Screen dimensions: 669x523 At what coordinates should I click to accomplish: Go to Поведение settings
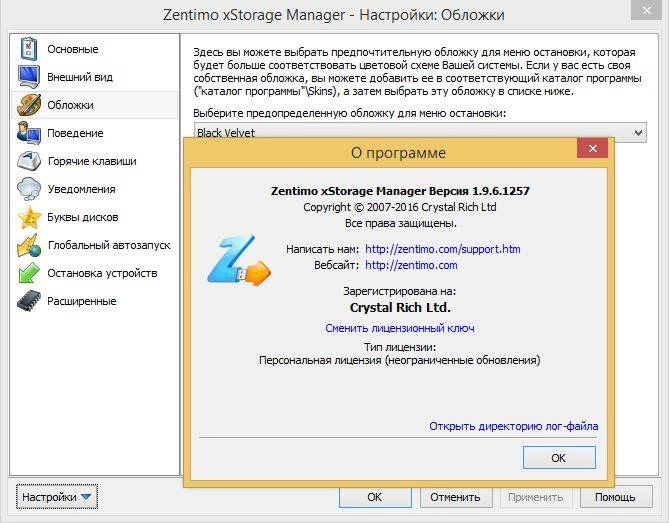75,133
